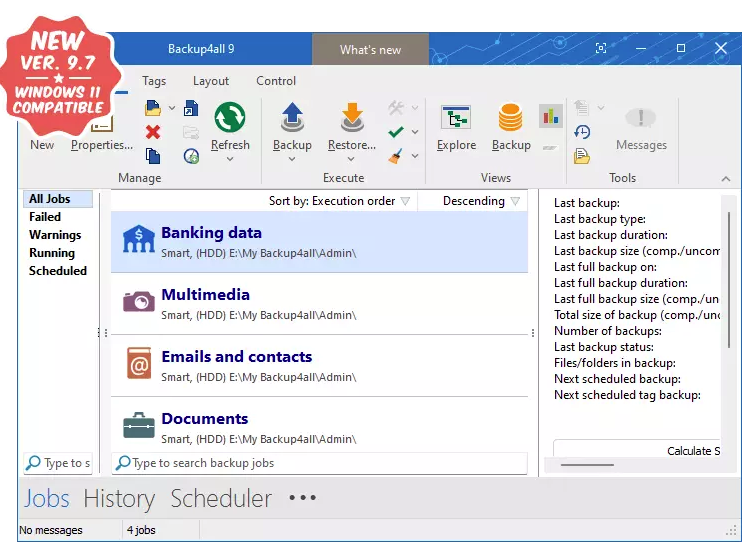The height and width of the screenshot is (551, 747).
Task: Open the more options ellipsis
Action: (x=302, y=498)
